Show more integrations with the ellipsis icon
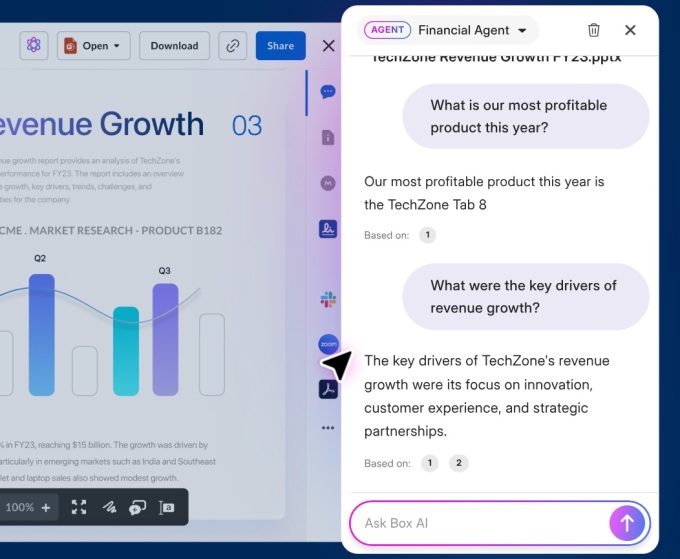This screenshot has width=680, height=559. 328,428
